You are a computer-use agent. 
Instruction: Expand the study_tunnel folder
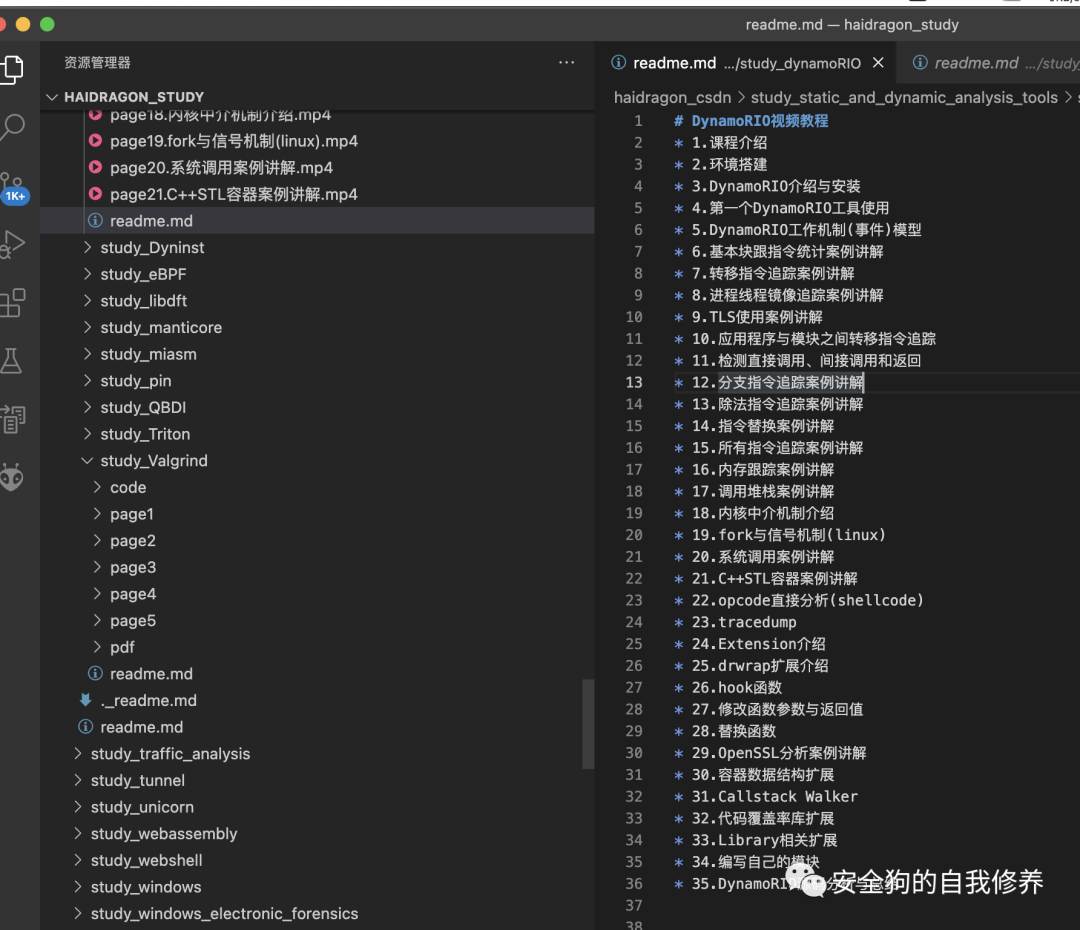pos(138,781)
